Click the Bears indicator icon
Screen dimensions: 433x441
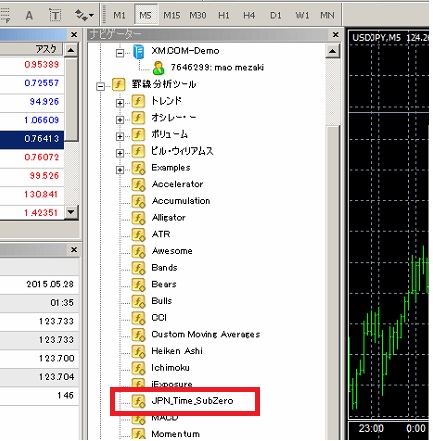pyautogui.click(x=138, y=284)
